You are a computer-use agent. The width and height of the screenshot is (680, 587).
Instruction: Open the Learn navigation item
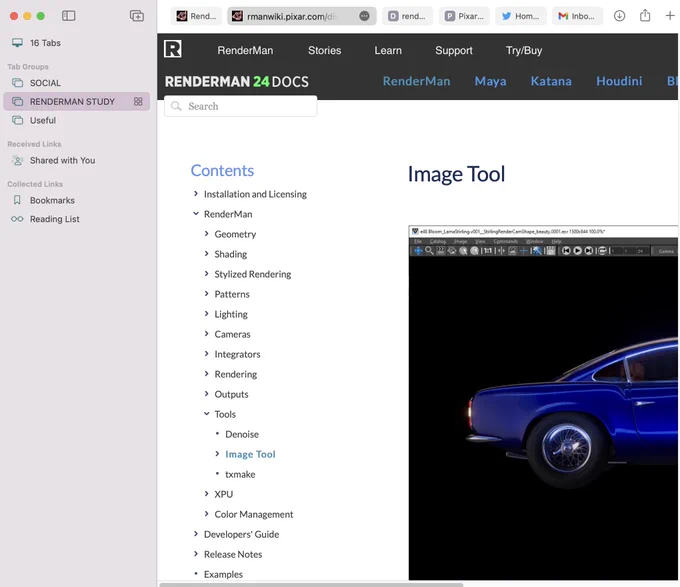click(x=388, y=50)
